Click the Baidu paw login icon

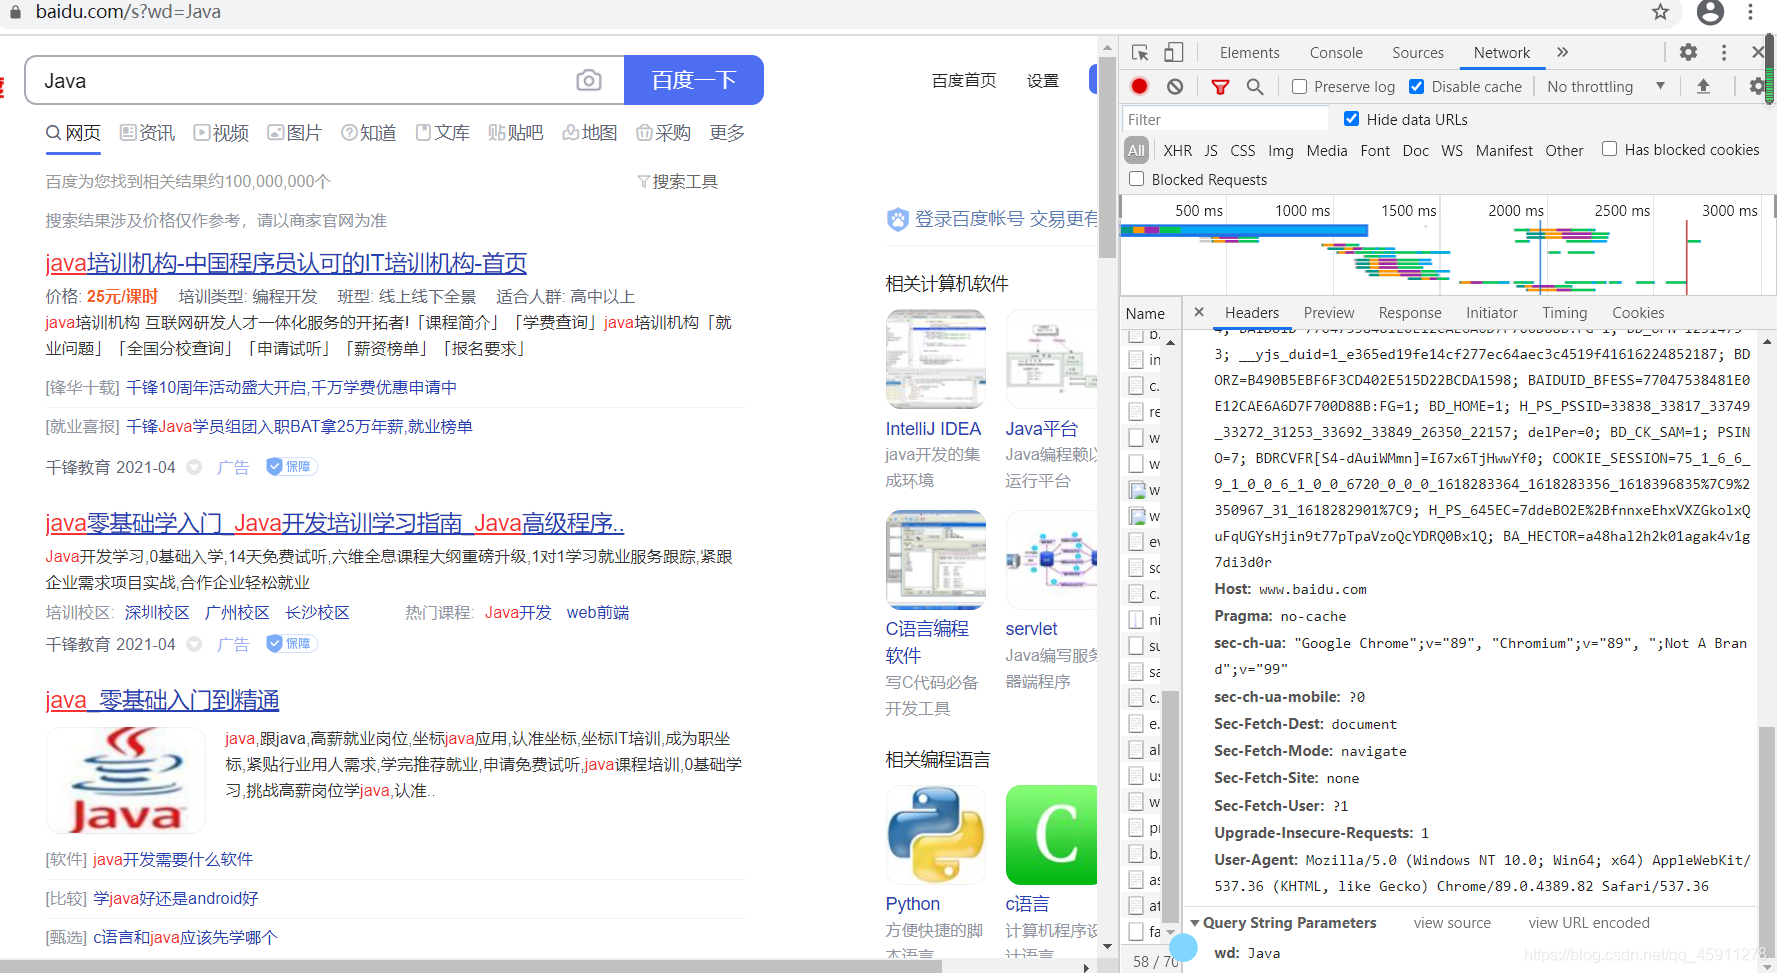point(898,219)
